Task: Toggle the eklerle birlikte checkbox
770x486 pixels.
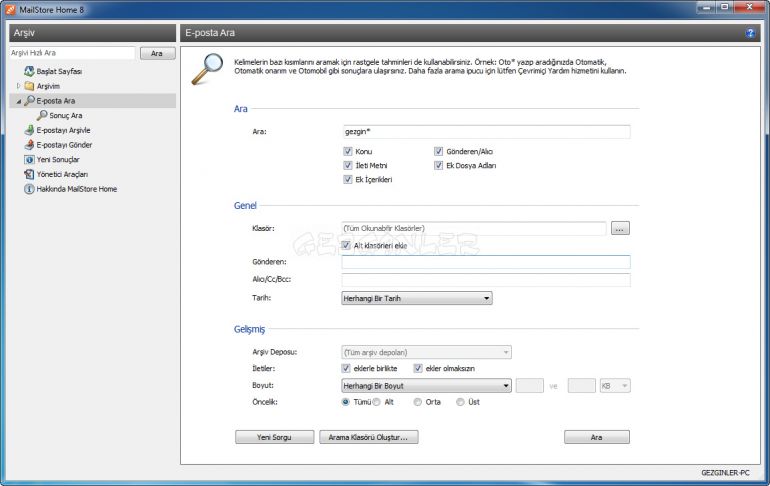Action: point(346,368)
